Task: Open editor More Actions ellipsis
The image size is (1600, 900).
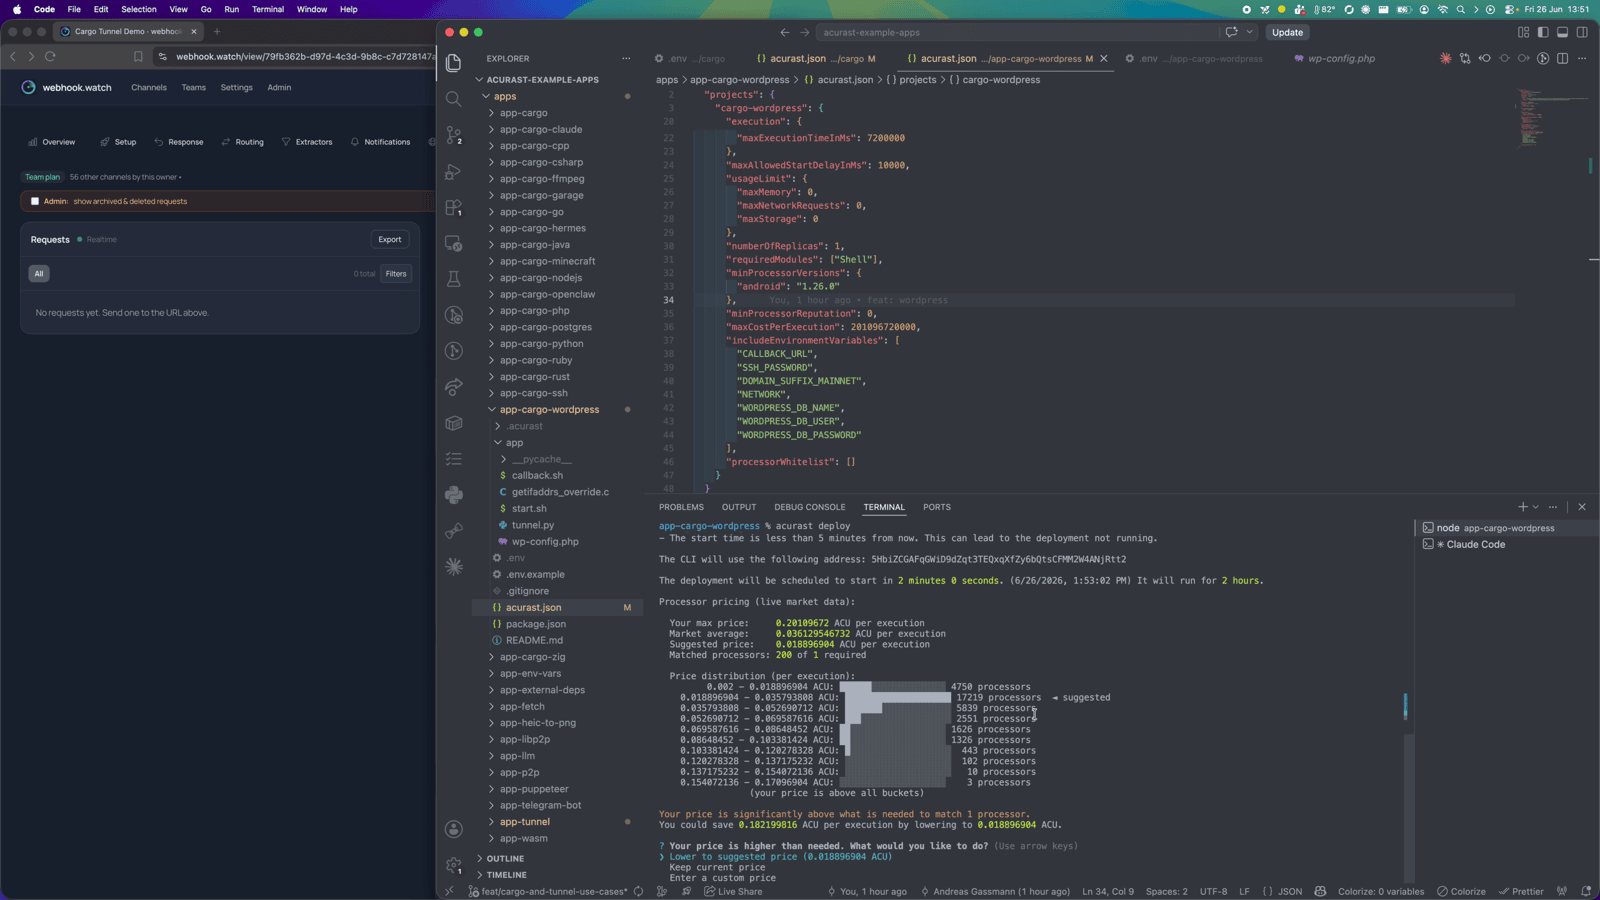Action: [x=1582, y=58]
